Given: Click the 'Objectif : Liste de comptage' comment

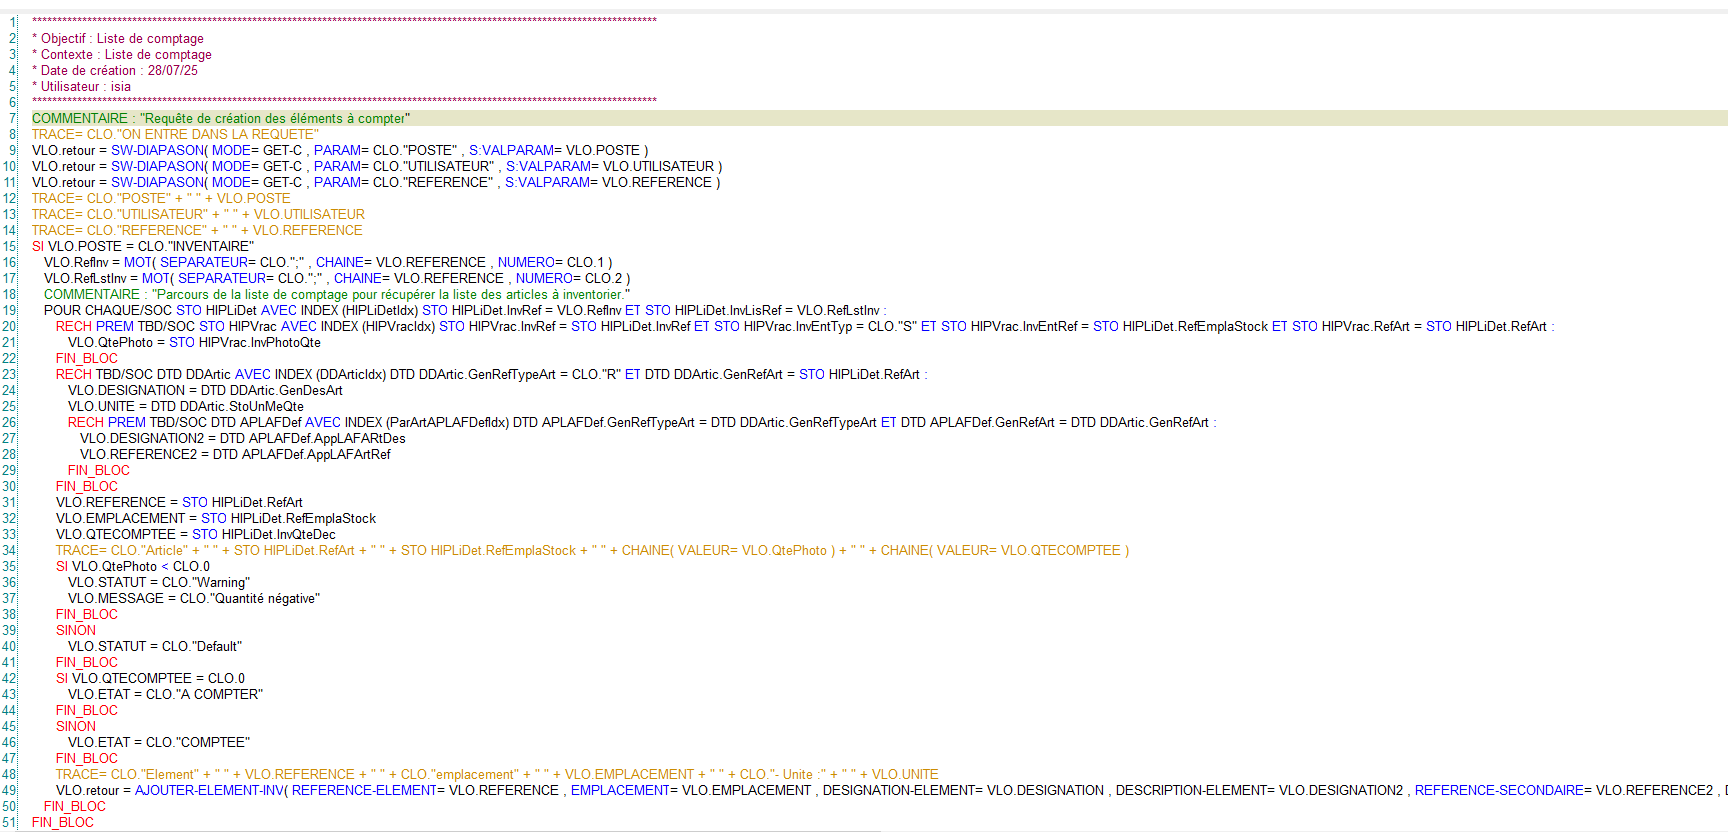Looking at the screenshot, I should [x=118, y=38].
